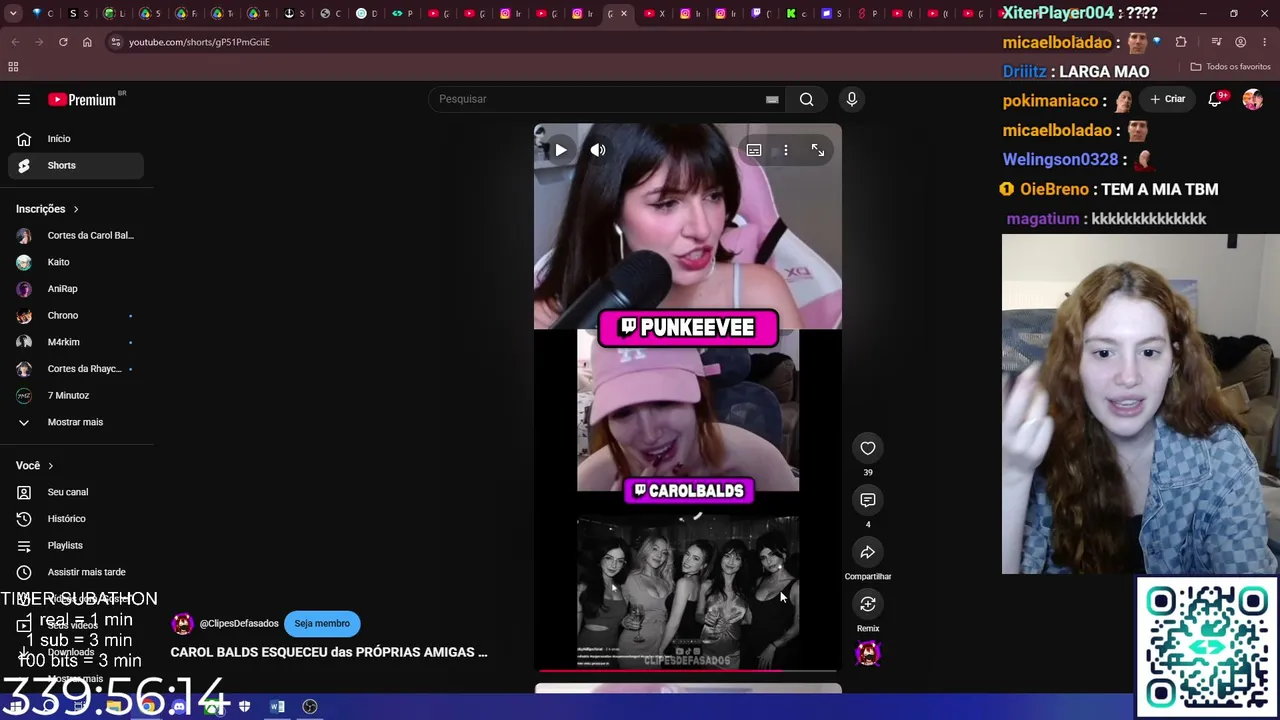The height and width of the screenshot is (720, 1280).
Task: Click the Criar create button
Action: pyautogui.click(x=1168, y=99)
